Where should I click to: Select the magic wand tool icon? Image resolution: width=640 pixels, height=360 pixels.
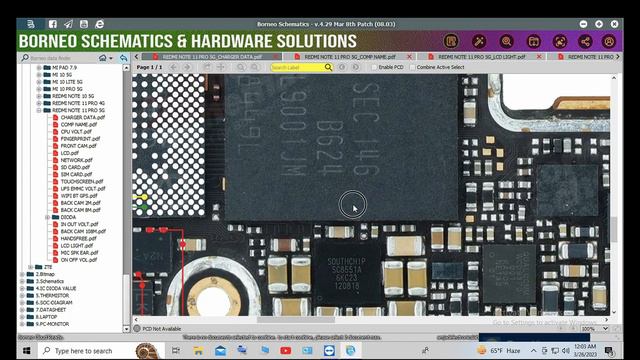[479, 41]
